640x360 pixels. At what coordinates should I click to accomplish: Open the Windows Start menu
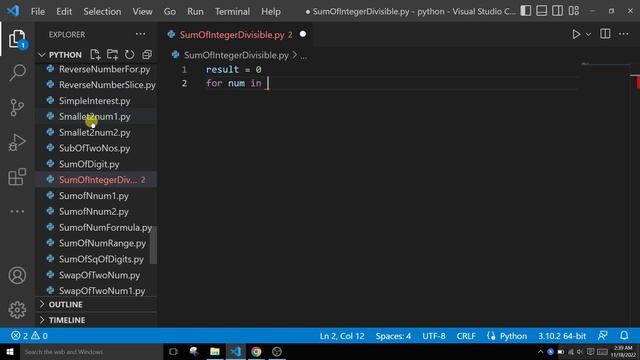(10, 351)
